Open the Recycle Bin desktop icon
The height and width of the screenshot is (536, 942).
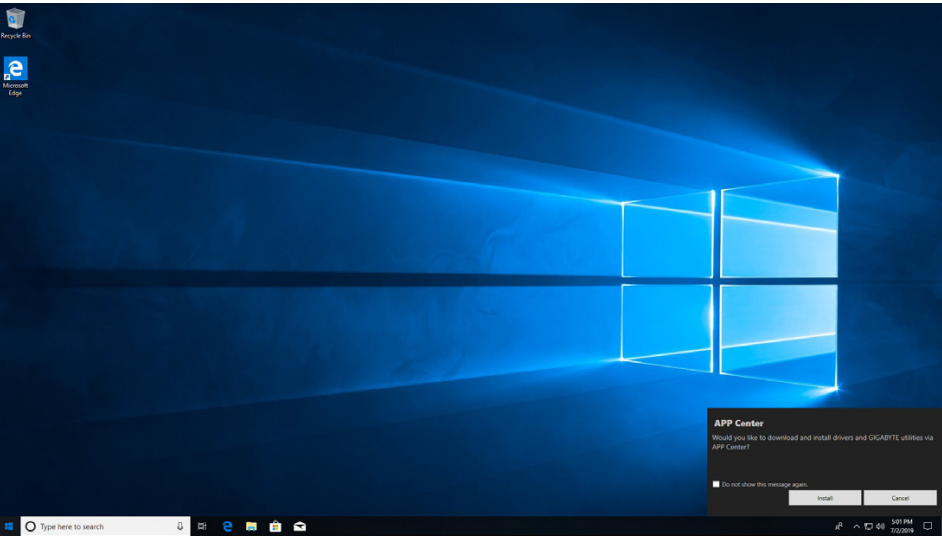(x=15, y=20)
